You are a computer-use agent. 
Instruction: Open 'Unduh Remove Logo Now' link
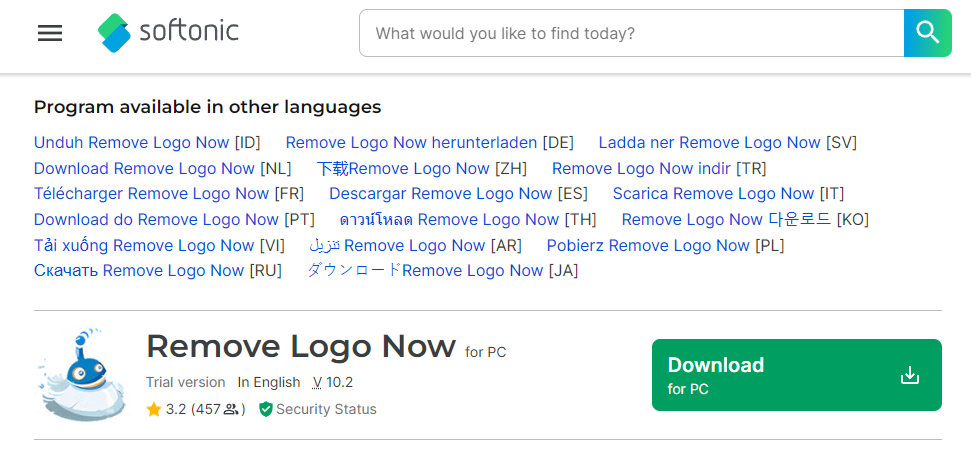131,142
